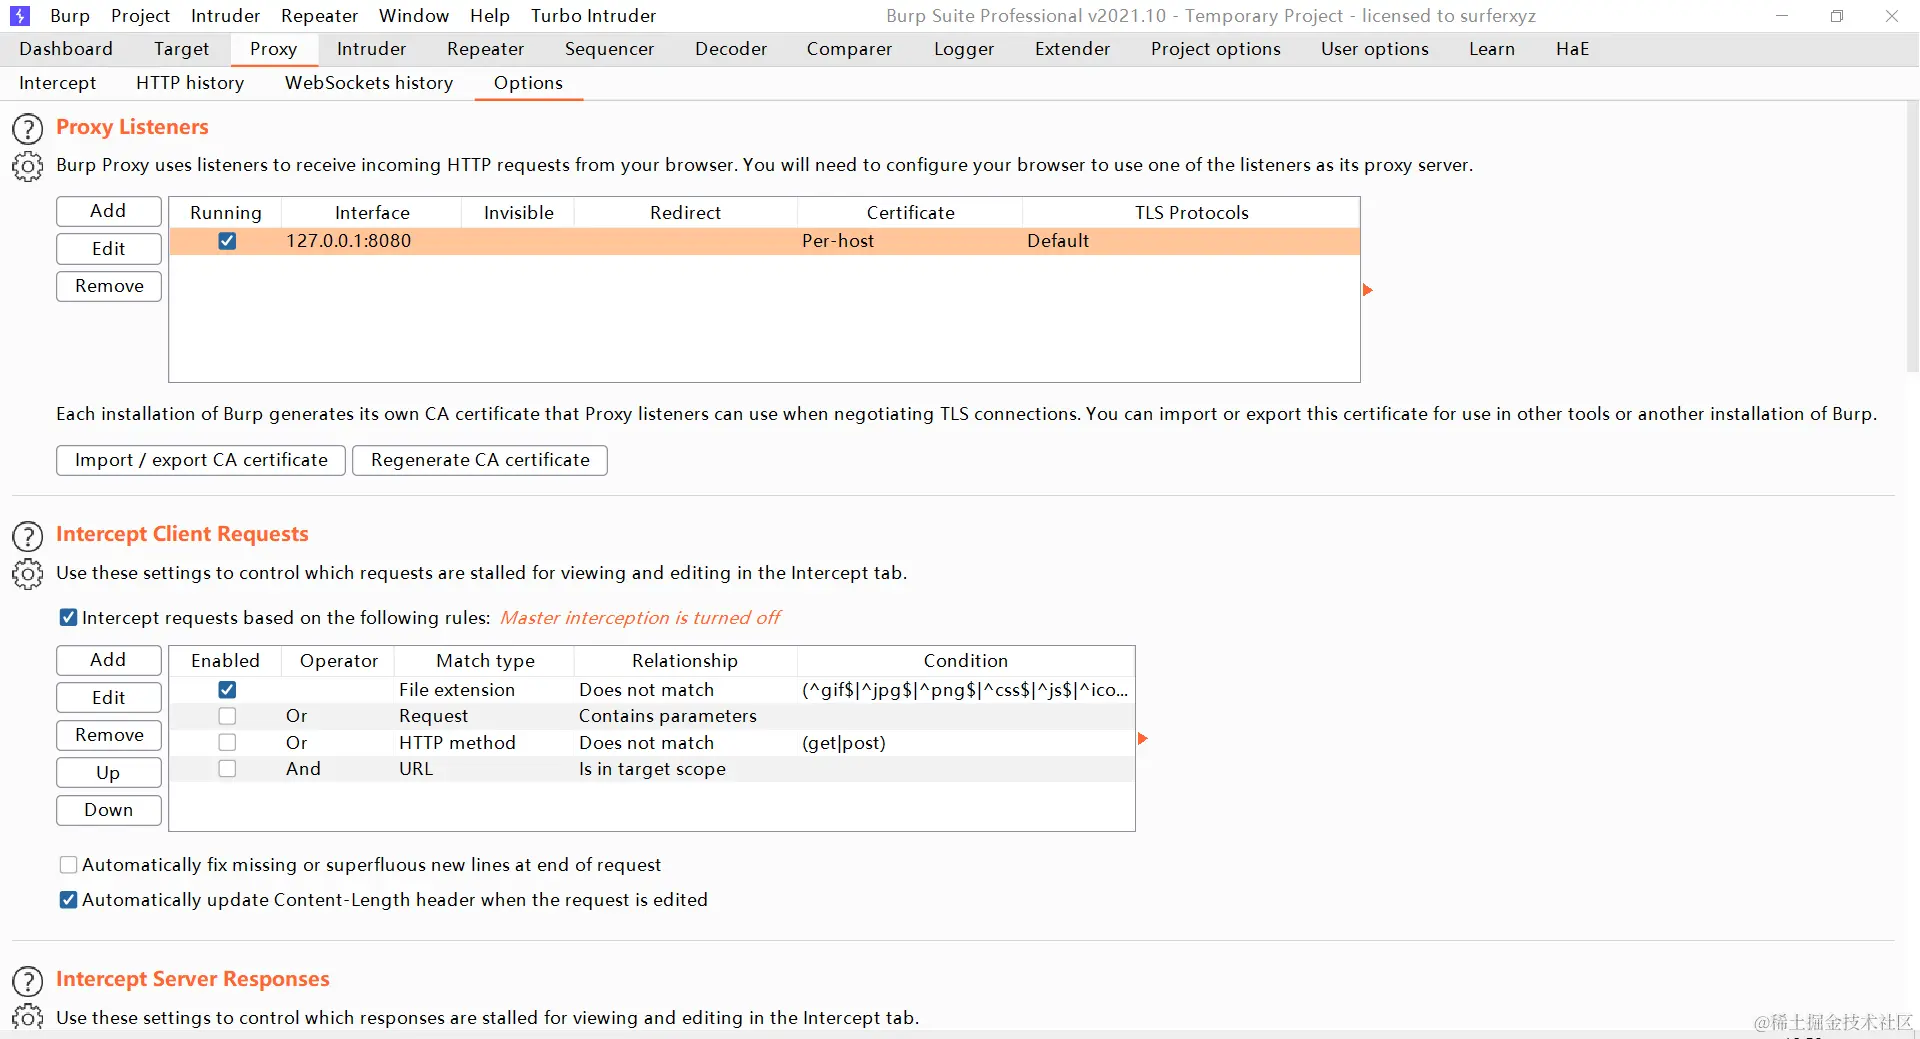Sort listeners by Certificate column header
This screenshot has height=1039, width=1920.
(x=910, y=213)
